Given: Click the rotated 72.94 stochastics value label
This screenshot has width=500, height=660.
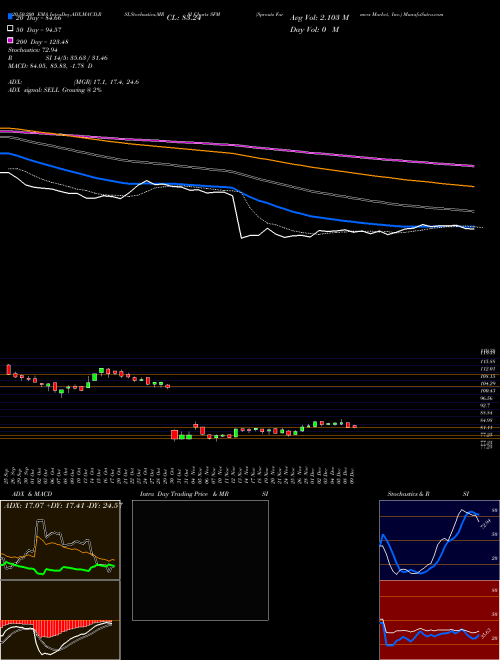Looking at the screenshot, I should click(x=484, y=524).
